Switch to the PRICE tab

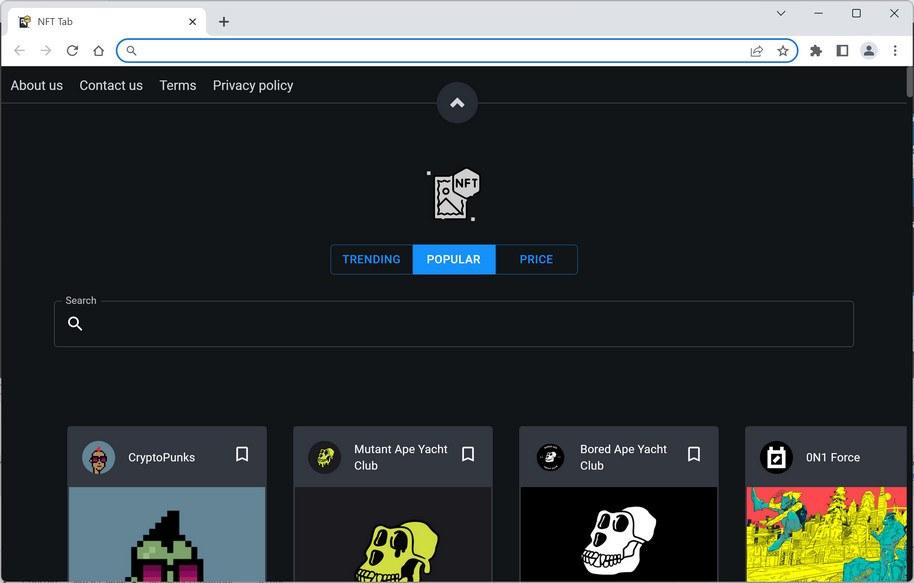536,259
